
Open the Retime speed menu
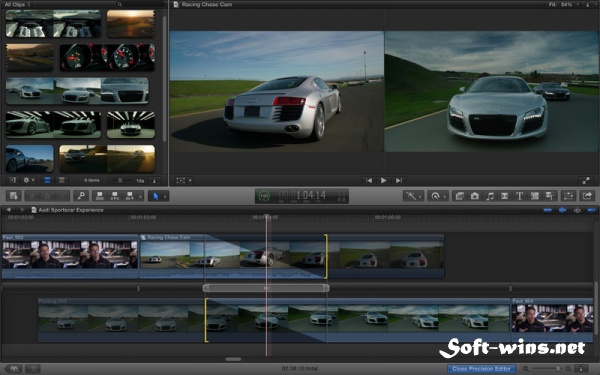pyautogui.click(x=437, y=196)
